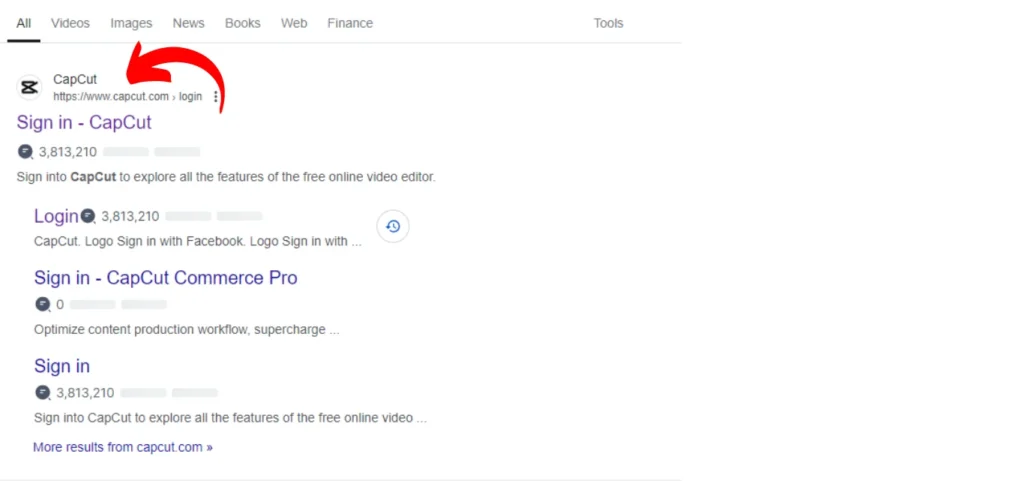Click the https://www.capcut.com › login URL

pyautogui.click(x=127, y=97)
